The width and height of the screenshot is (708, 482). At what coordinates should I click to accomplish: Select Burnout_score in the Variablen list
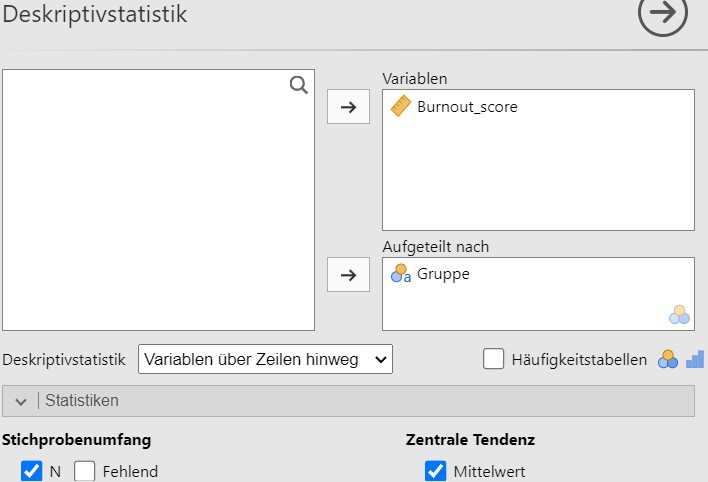point(467,107)
